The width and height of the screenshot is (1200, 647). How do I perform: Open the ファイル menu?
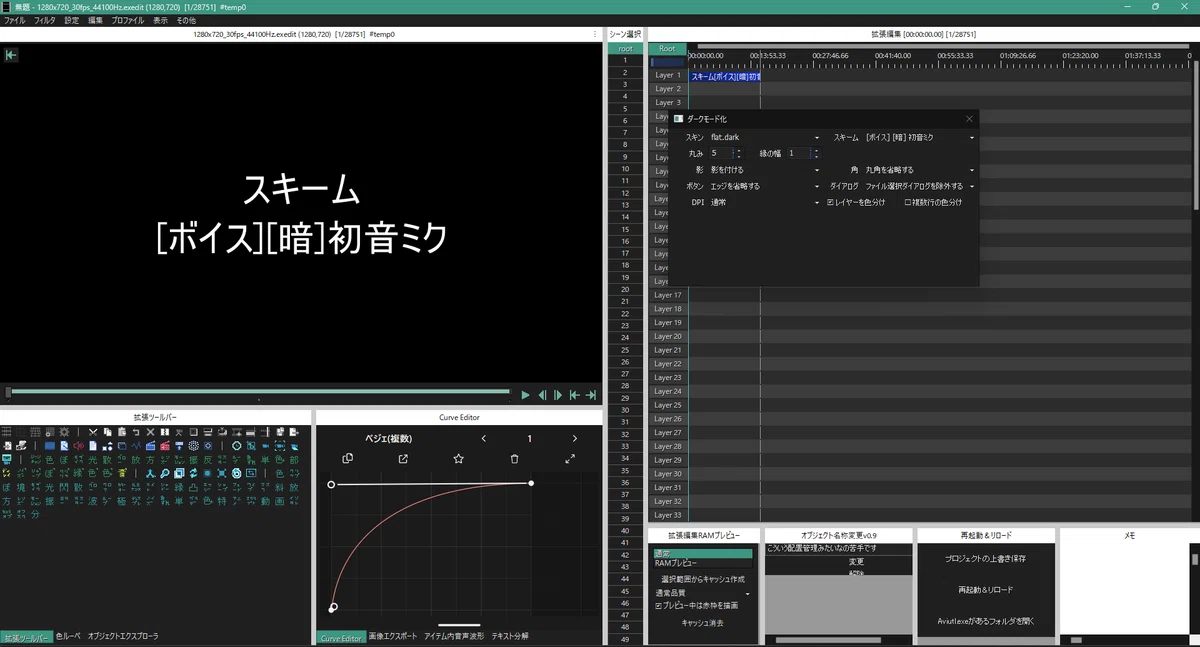tap(15, 20)
